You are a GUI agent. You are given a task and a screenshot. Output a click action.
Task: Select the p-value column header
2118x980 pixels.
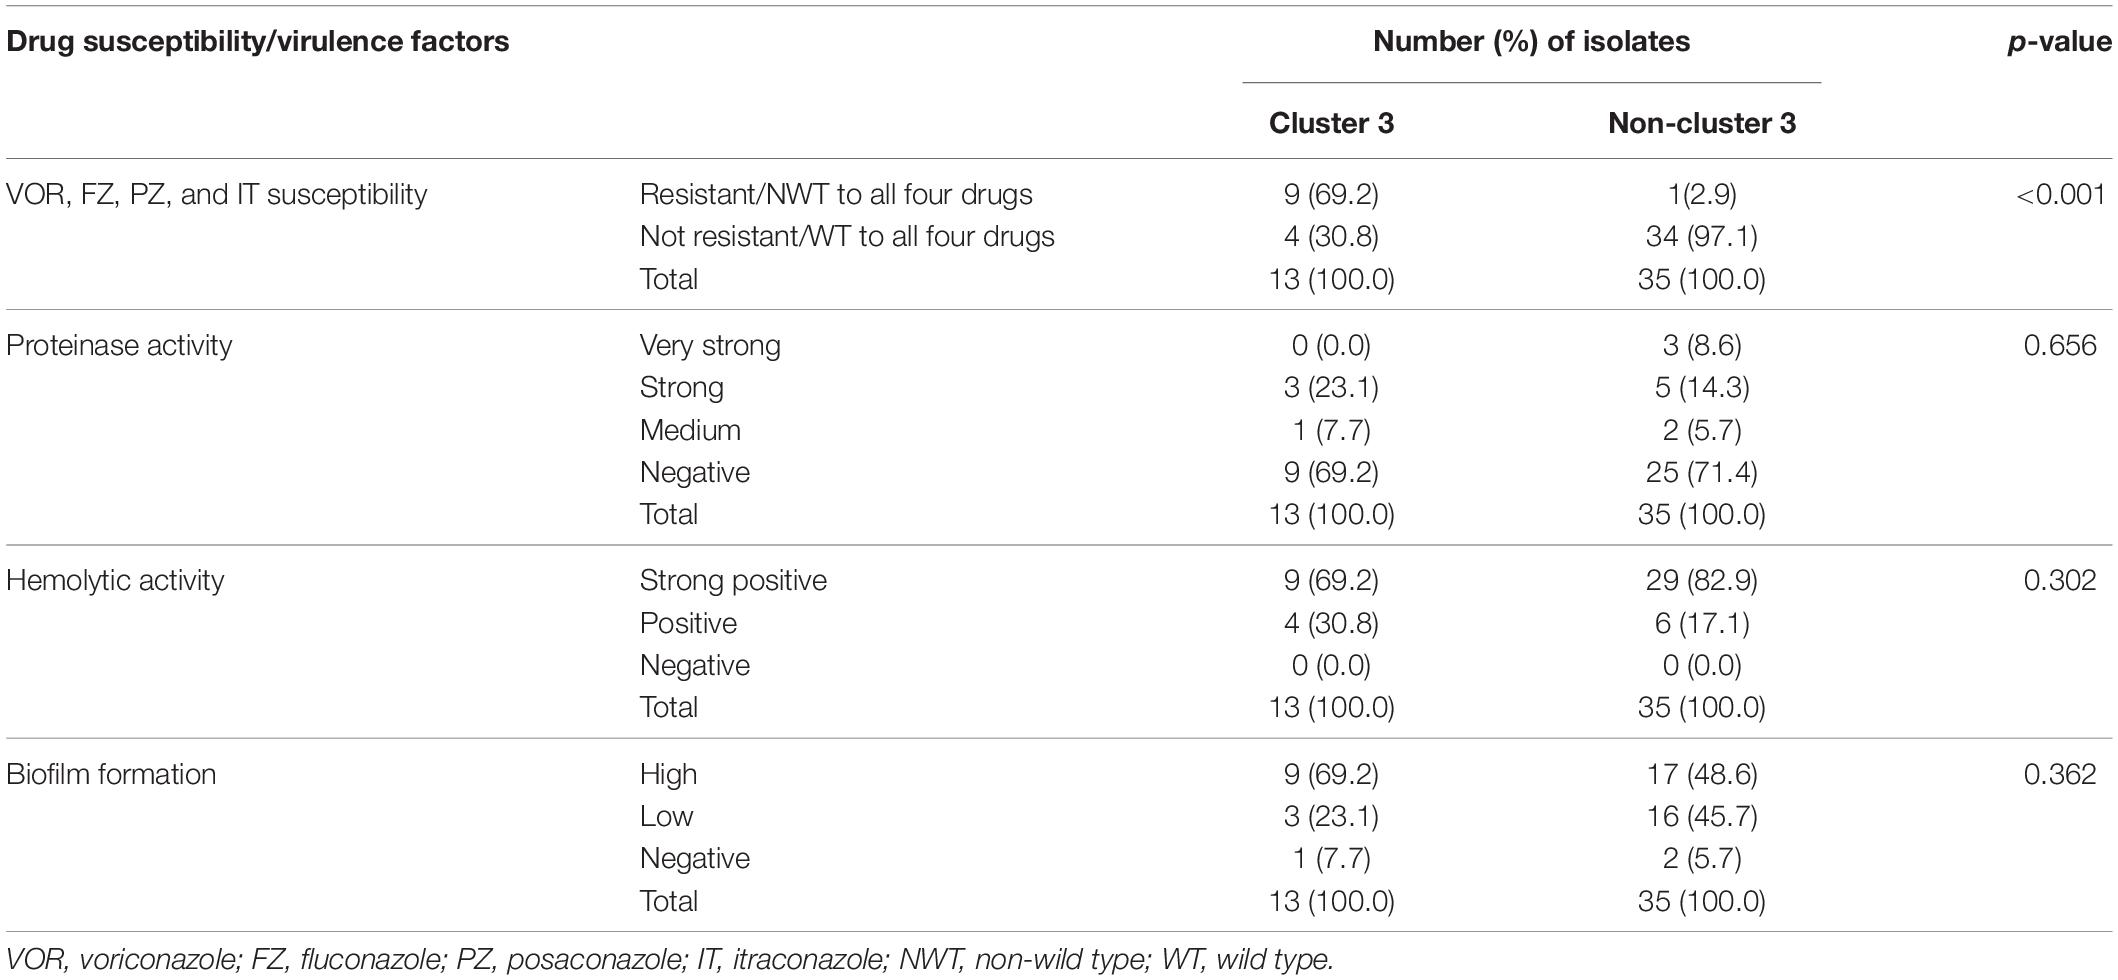[2059, 42]
